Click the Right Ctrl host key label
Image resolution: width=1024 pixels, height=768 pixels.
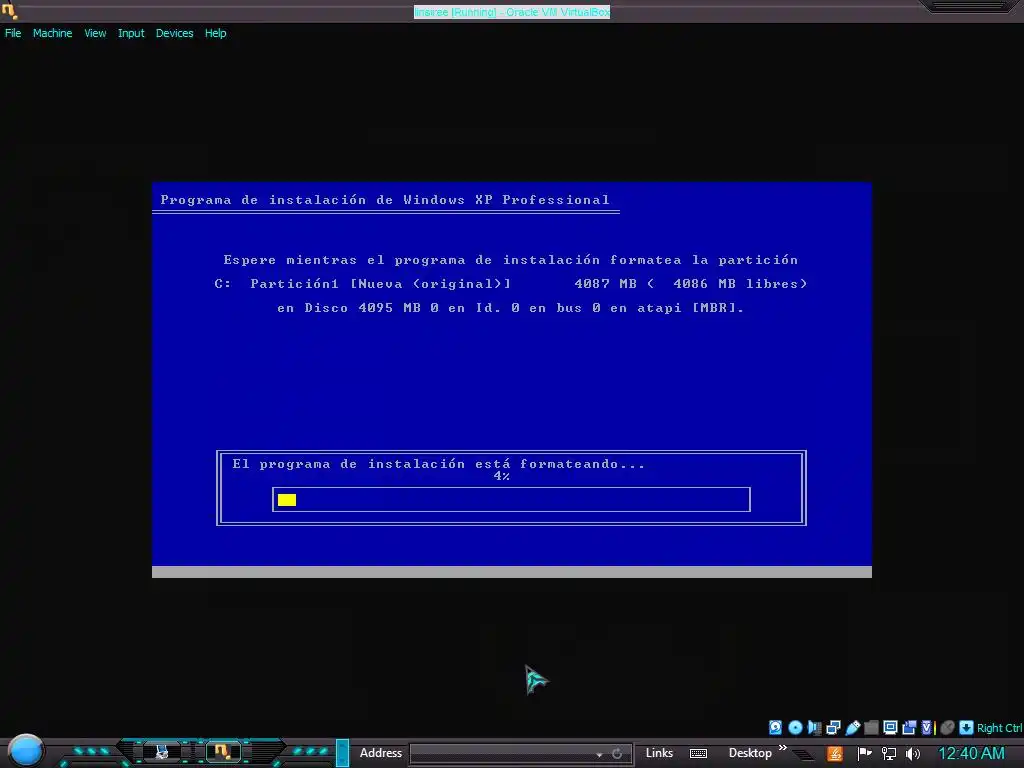[x=1000, y=728]
